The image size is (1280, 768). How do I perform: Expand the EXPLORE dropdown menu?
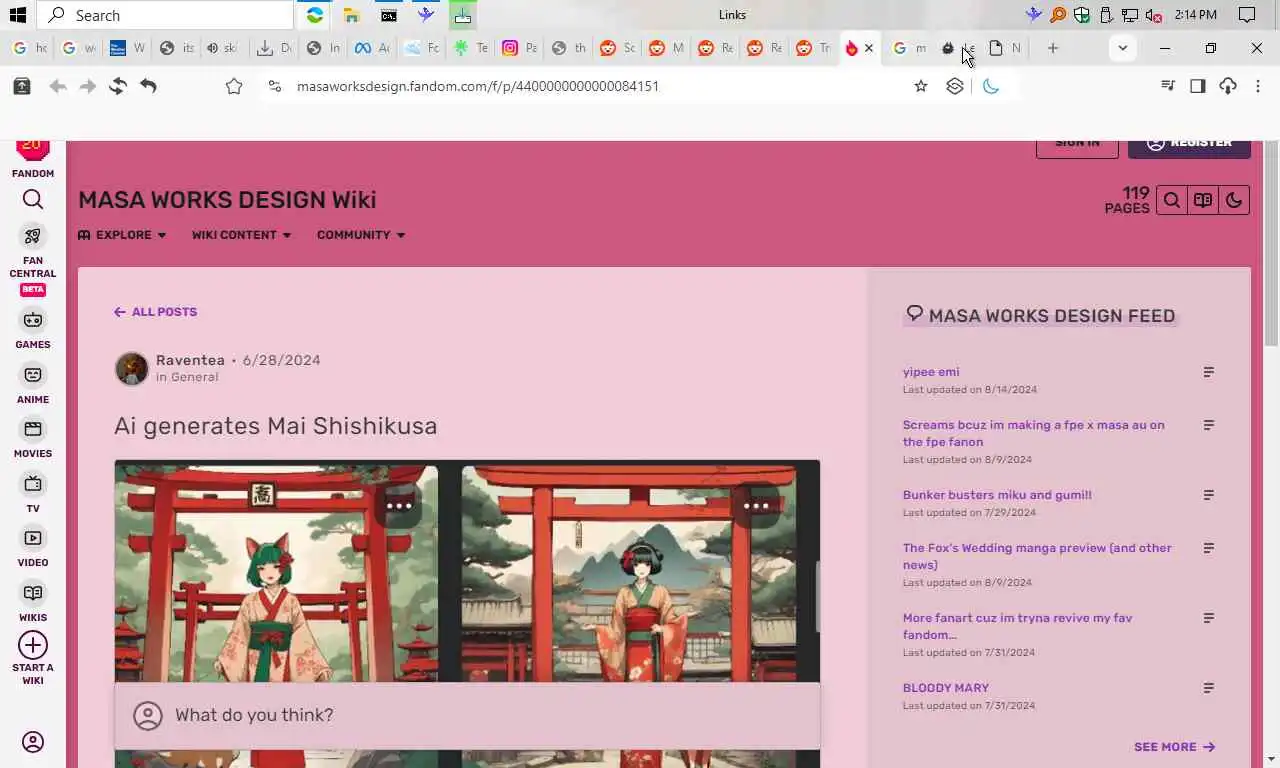(x=122, y=235)
